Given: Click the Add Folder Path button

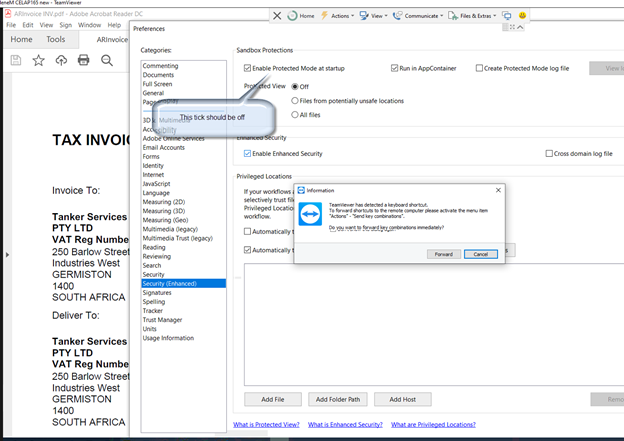Looking at the screenshot, I should (339, 399).
